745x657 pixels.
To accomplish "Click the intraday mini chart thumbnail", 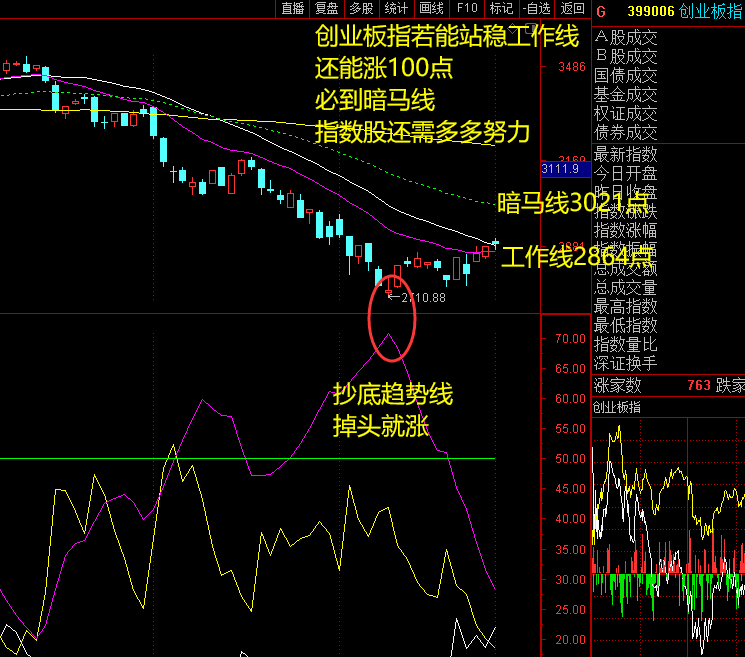I will pyautogui.click(x=668, y=538).
